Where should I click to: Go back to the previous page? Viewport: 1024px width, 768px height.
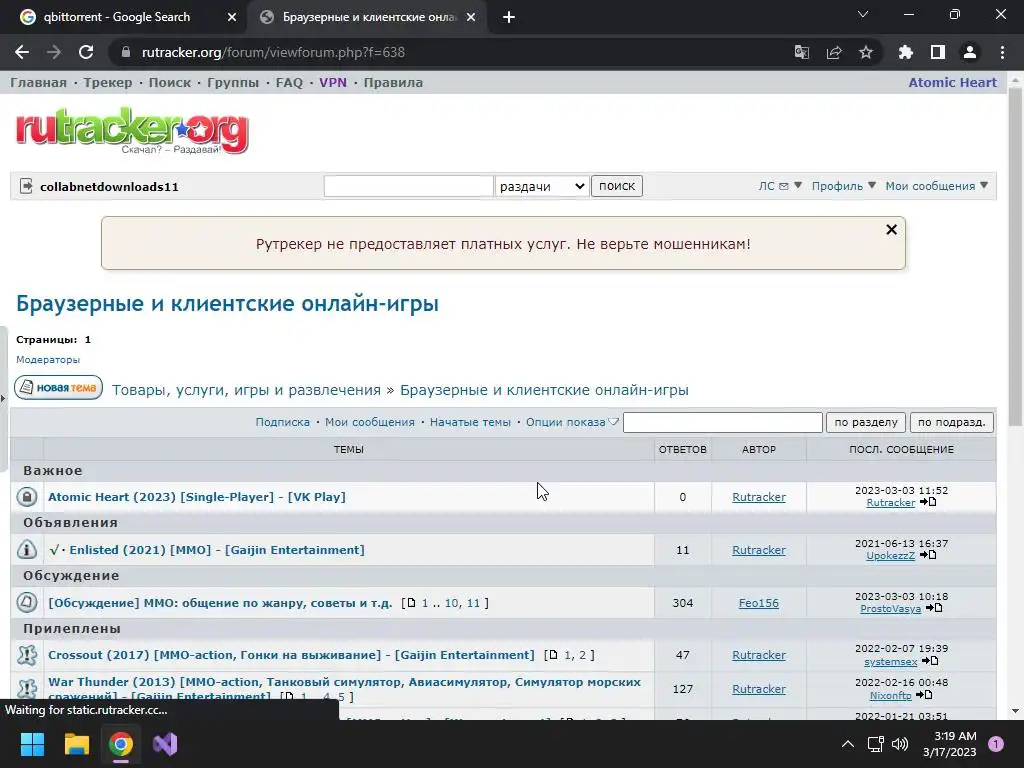click(x=22, y=52)
